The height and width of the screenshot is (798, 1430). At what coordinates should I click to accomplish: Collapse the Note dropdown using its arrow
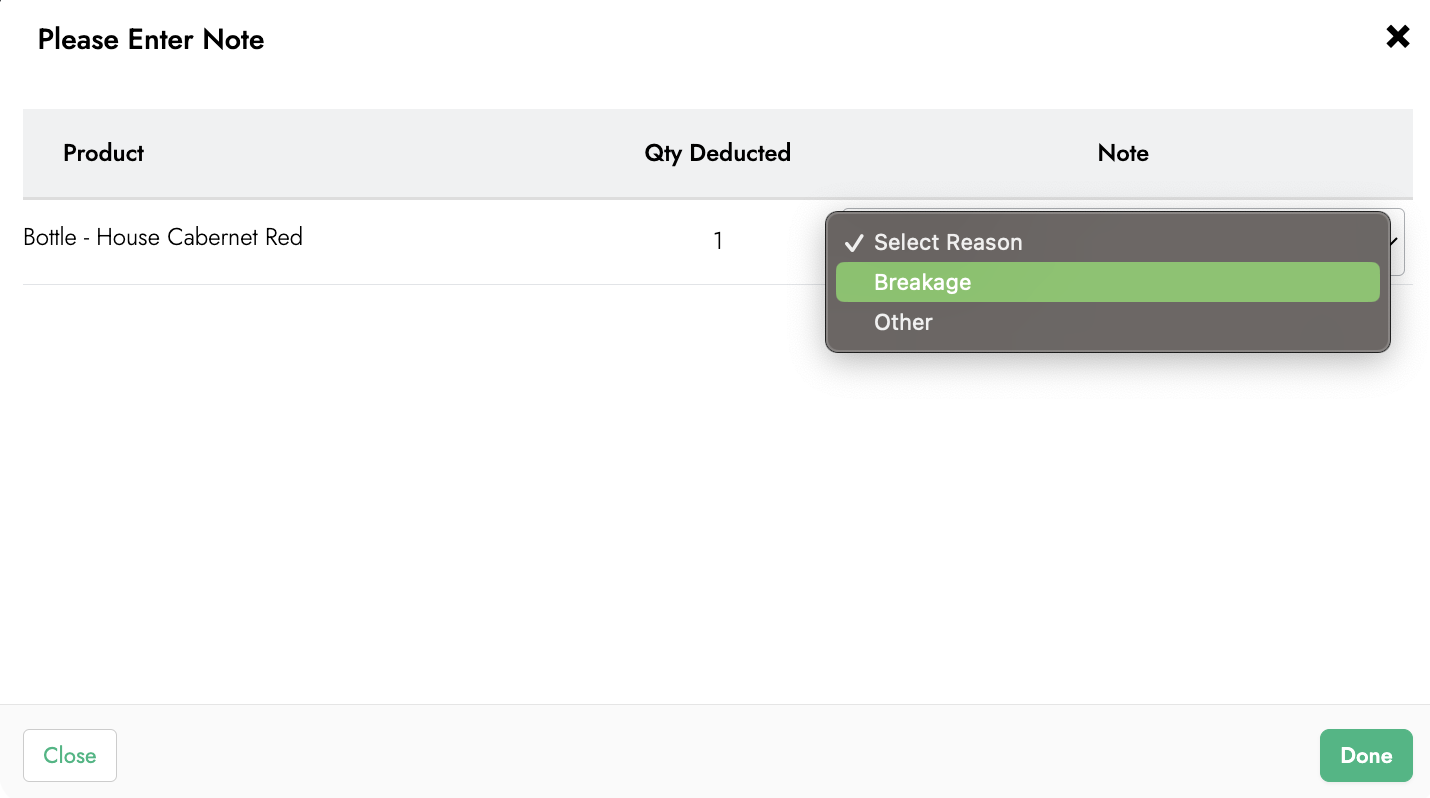(x=1396, y=242)
